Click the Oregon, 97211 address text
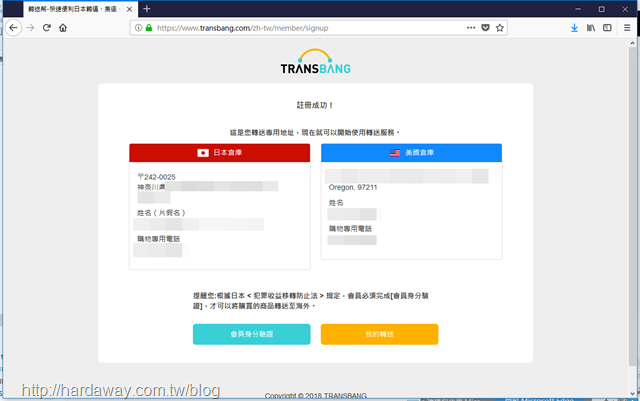Screen dimensions: 640x401 pos(353,187)
